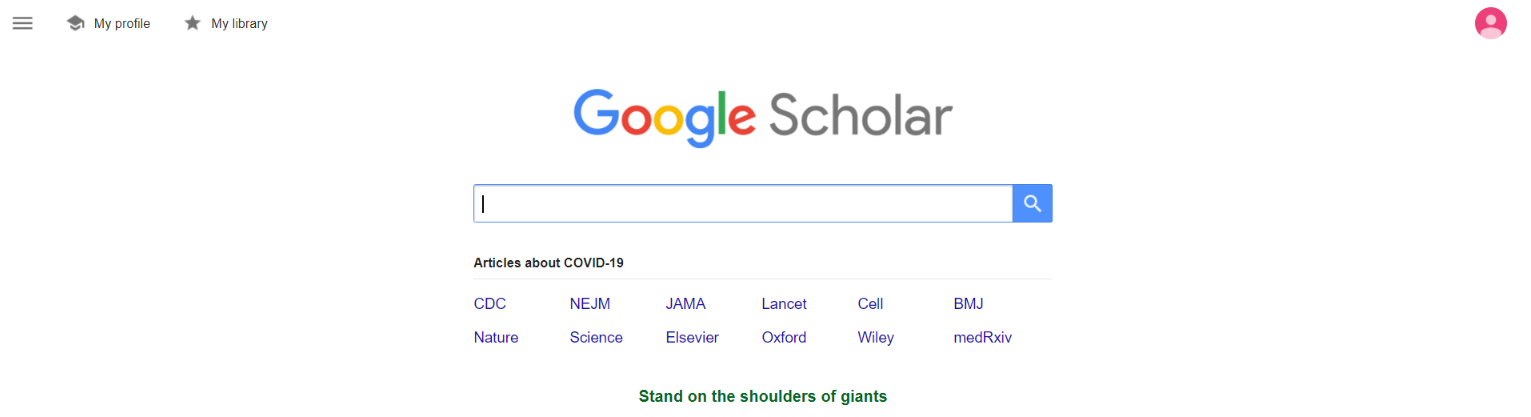Open BMJ COVID-19 articles link

pos(969,304)
